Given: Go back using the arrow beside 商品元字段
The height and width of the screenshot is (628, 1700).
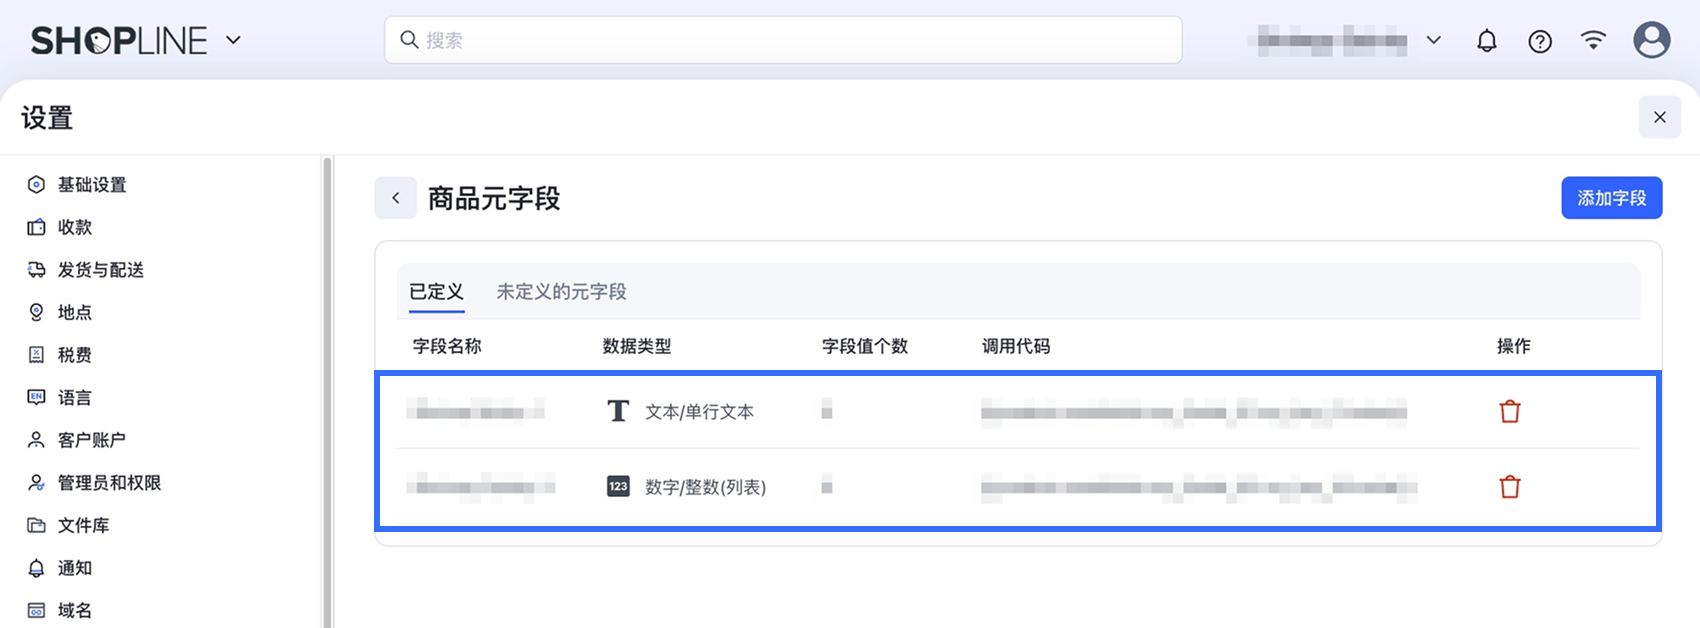Looking at the screenshot, I should pyautogui.click(x=396, y=198).
